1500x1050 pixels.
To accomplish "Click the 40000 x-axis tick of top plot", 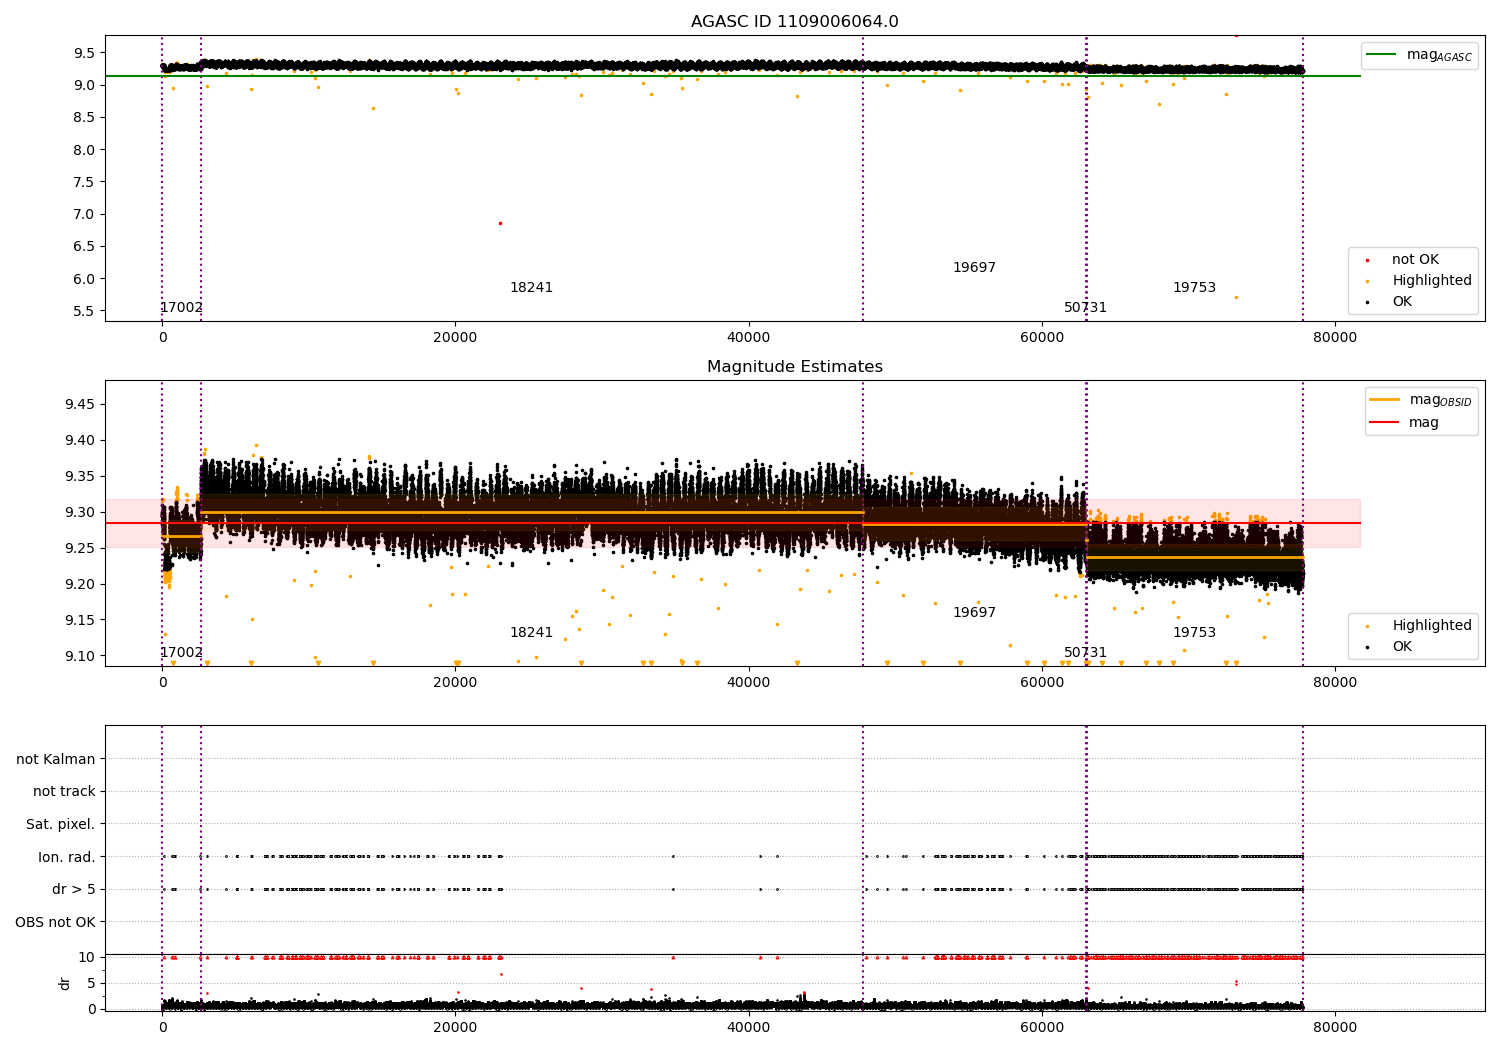I will 748,338.
